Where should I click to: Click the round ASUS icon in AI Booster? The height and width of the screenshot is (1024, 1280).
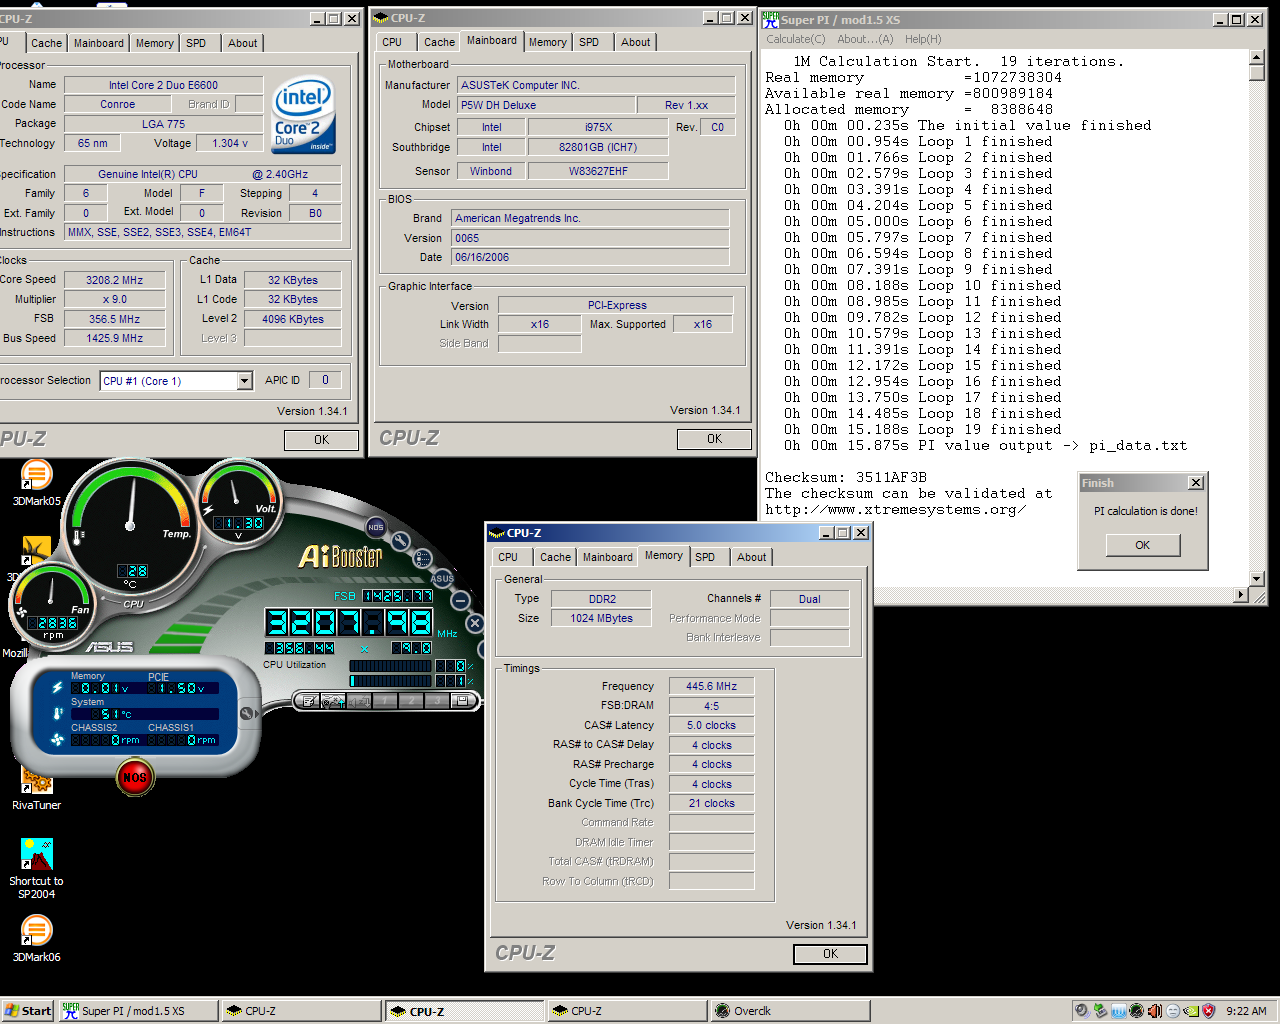(442, 578)
